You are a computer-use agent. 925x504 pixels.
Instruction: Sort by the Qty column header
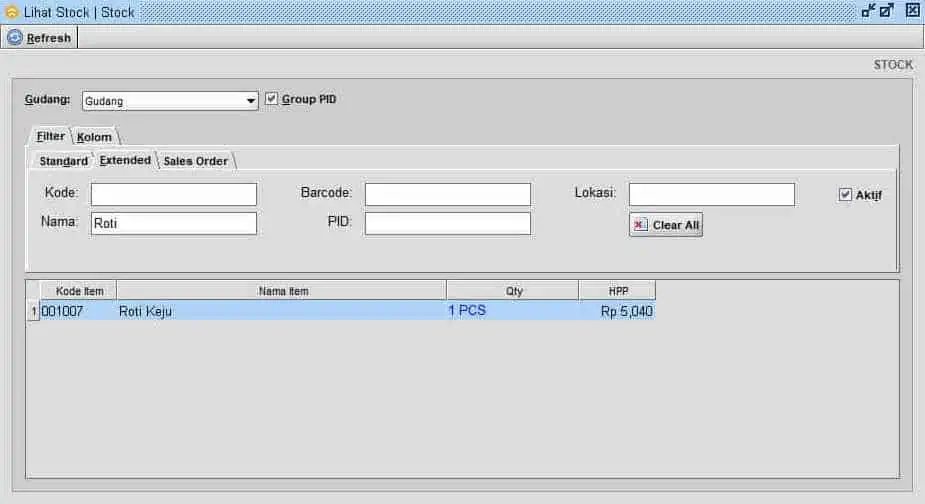pyautogui.click(x=513, y=291)
